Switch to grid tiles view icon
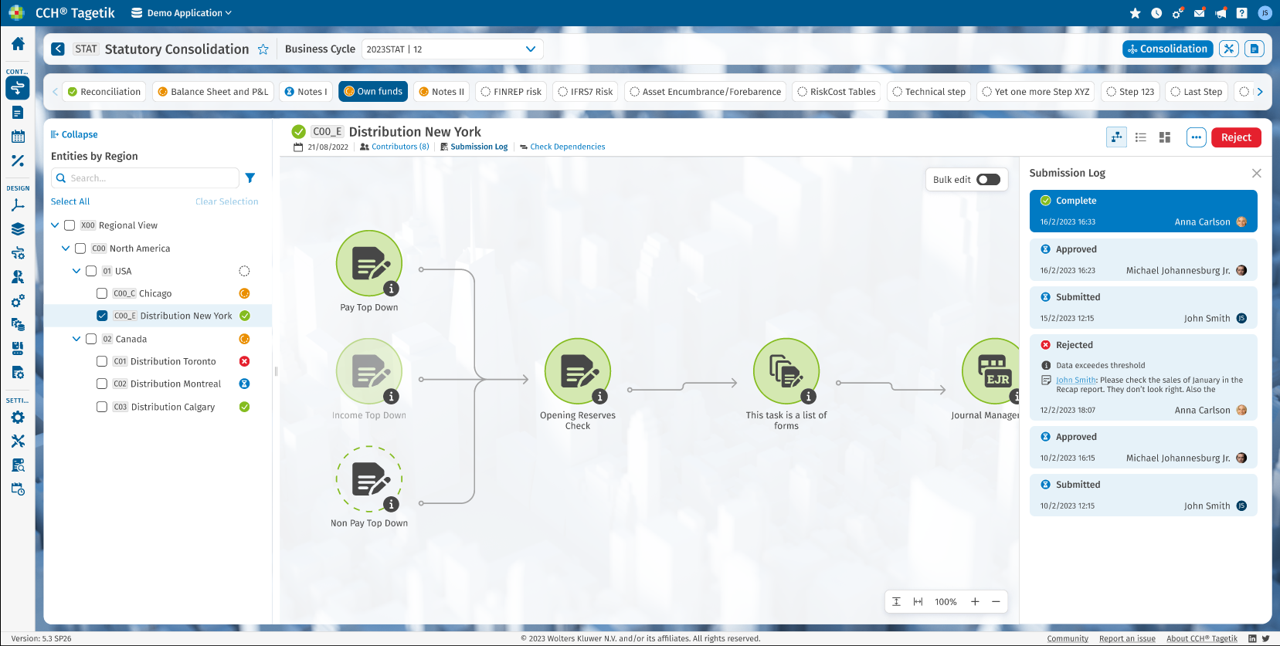 pos(1164,137)
